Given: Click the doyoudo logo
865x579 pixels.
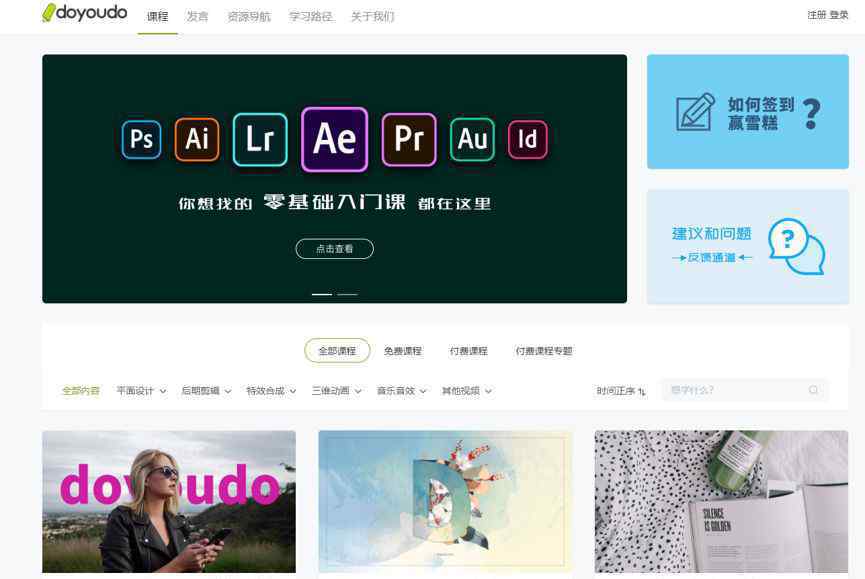Looking at the screenshot, I should (84, 13).
